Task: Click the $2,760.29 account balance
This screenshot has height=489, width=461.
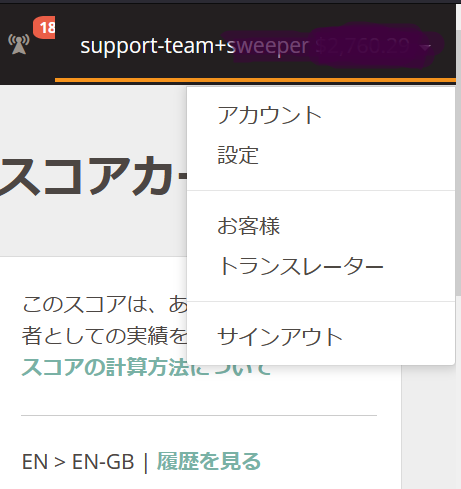Action: (x=362, y=46)
